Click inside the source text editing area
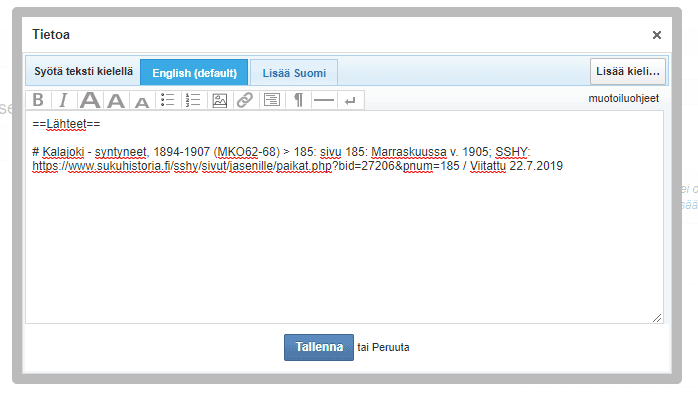Screen dimensions: 698x393 tap(344, 217)
